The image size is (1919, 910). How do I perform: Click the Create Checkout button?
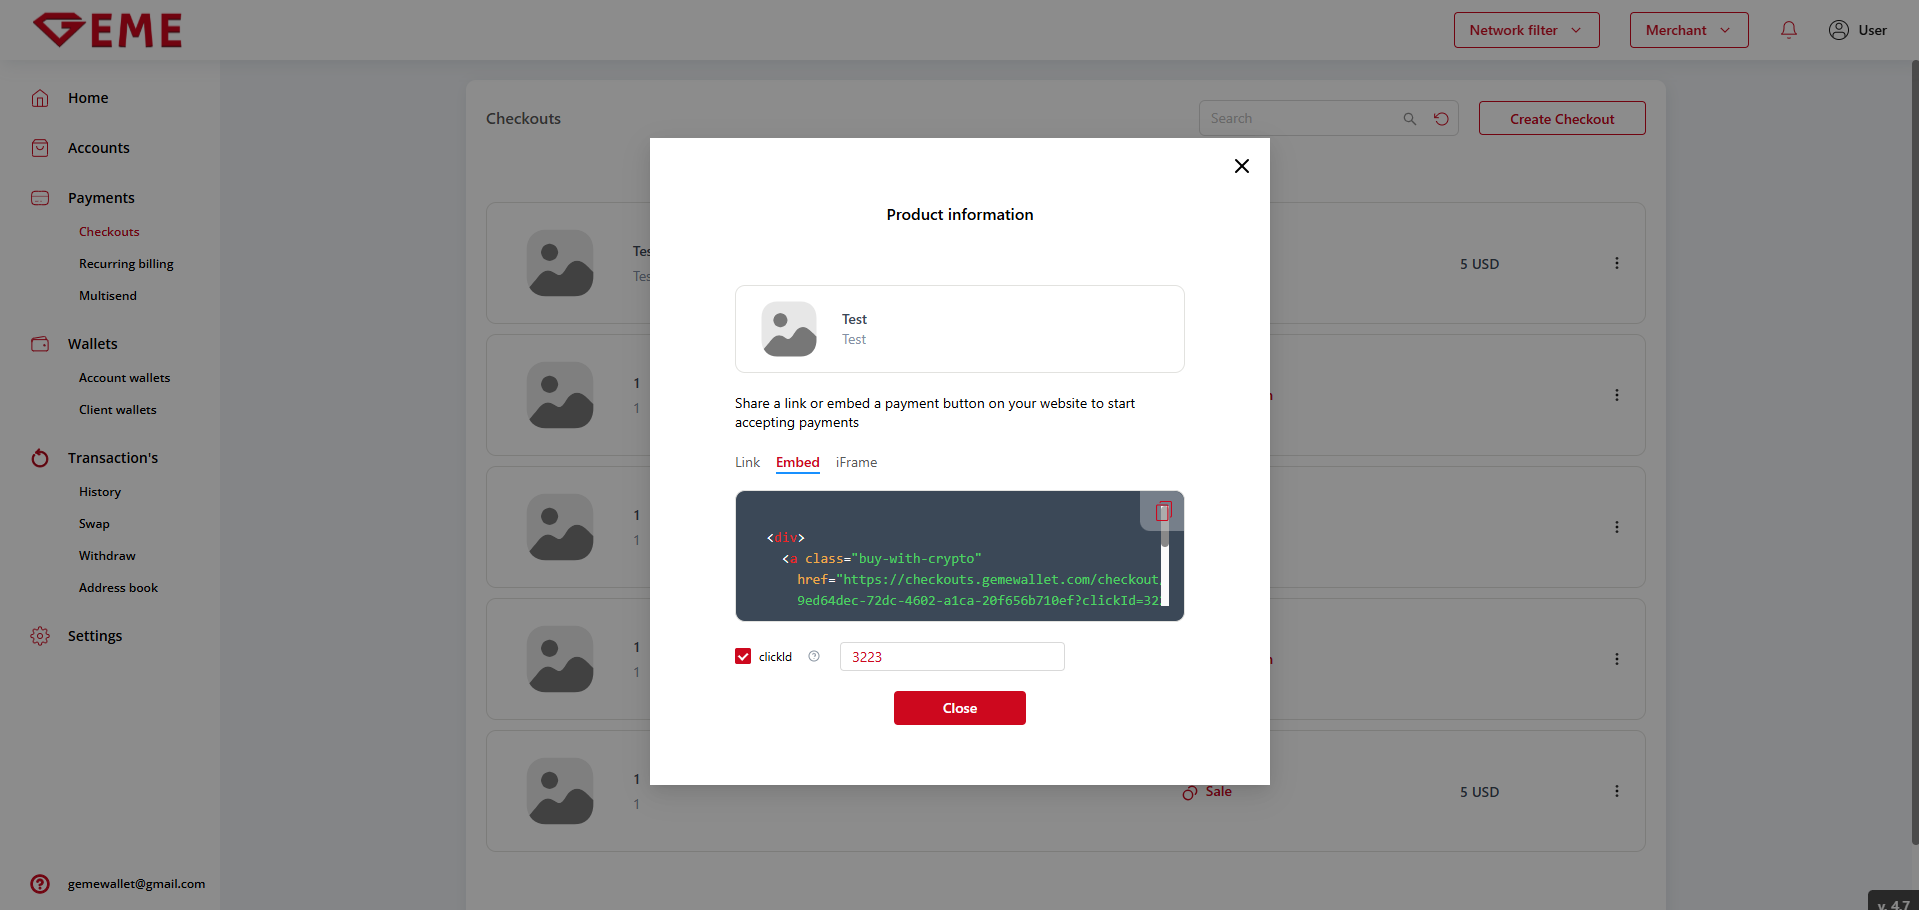(1561, 119)
